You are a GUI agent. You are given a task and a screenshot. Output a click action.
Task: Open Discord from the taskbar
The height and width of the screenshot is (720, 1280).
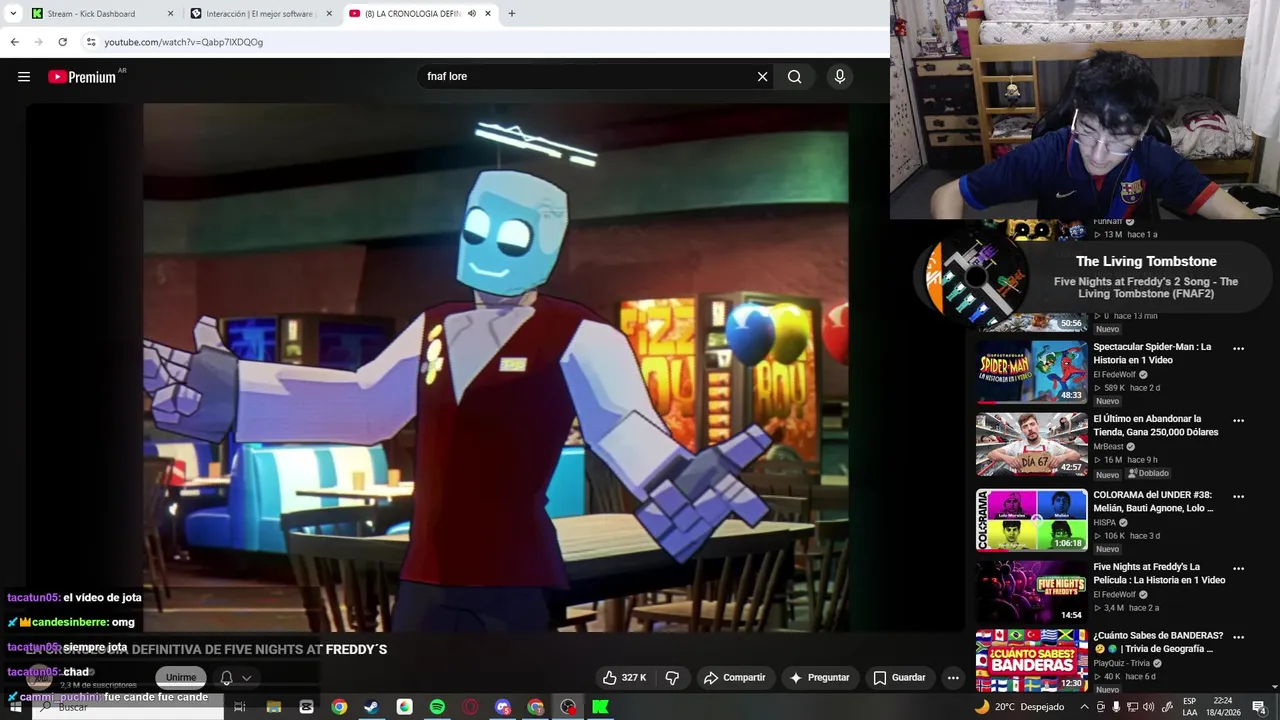coord(503,707)
